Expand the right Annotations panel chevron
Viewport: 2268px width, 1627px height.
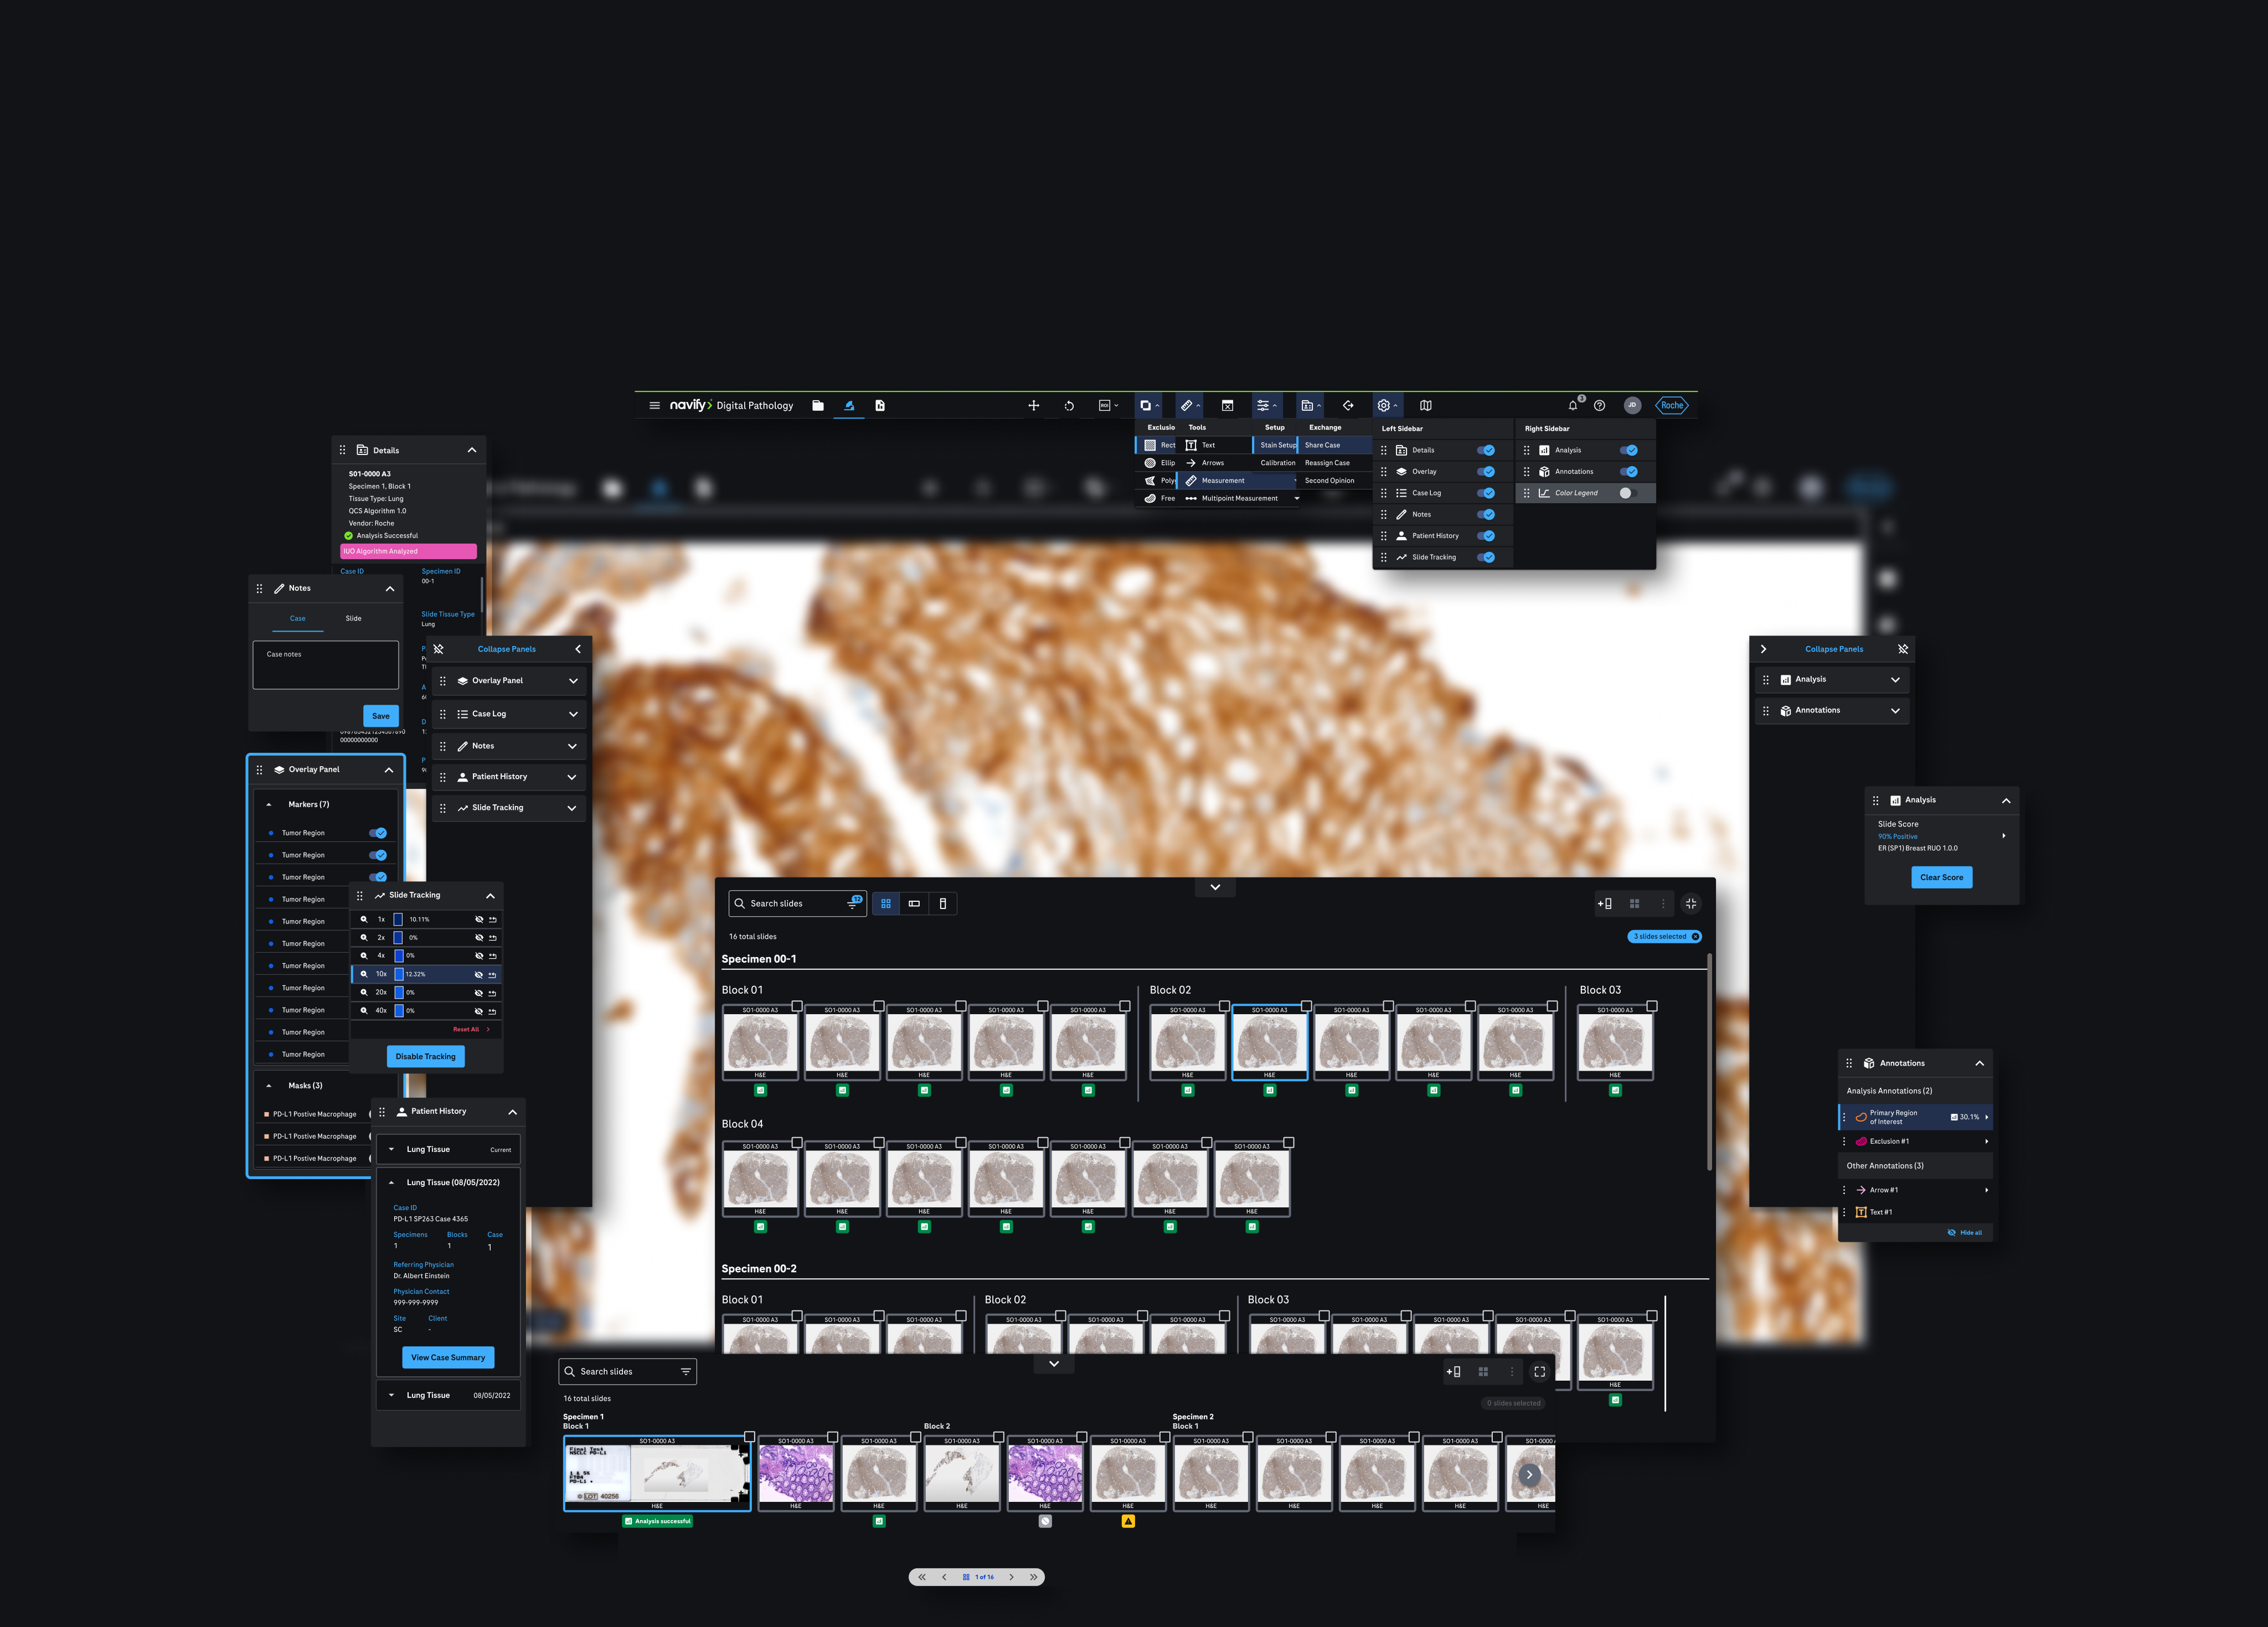[x=1895, y=711]
